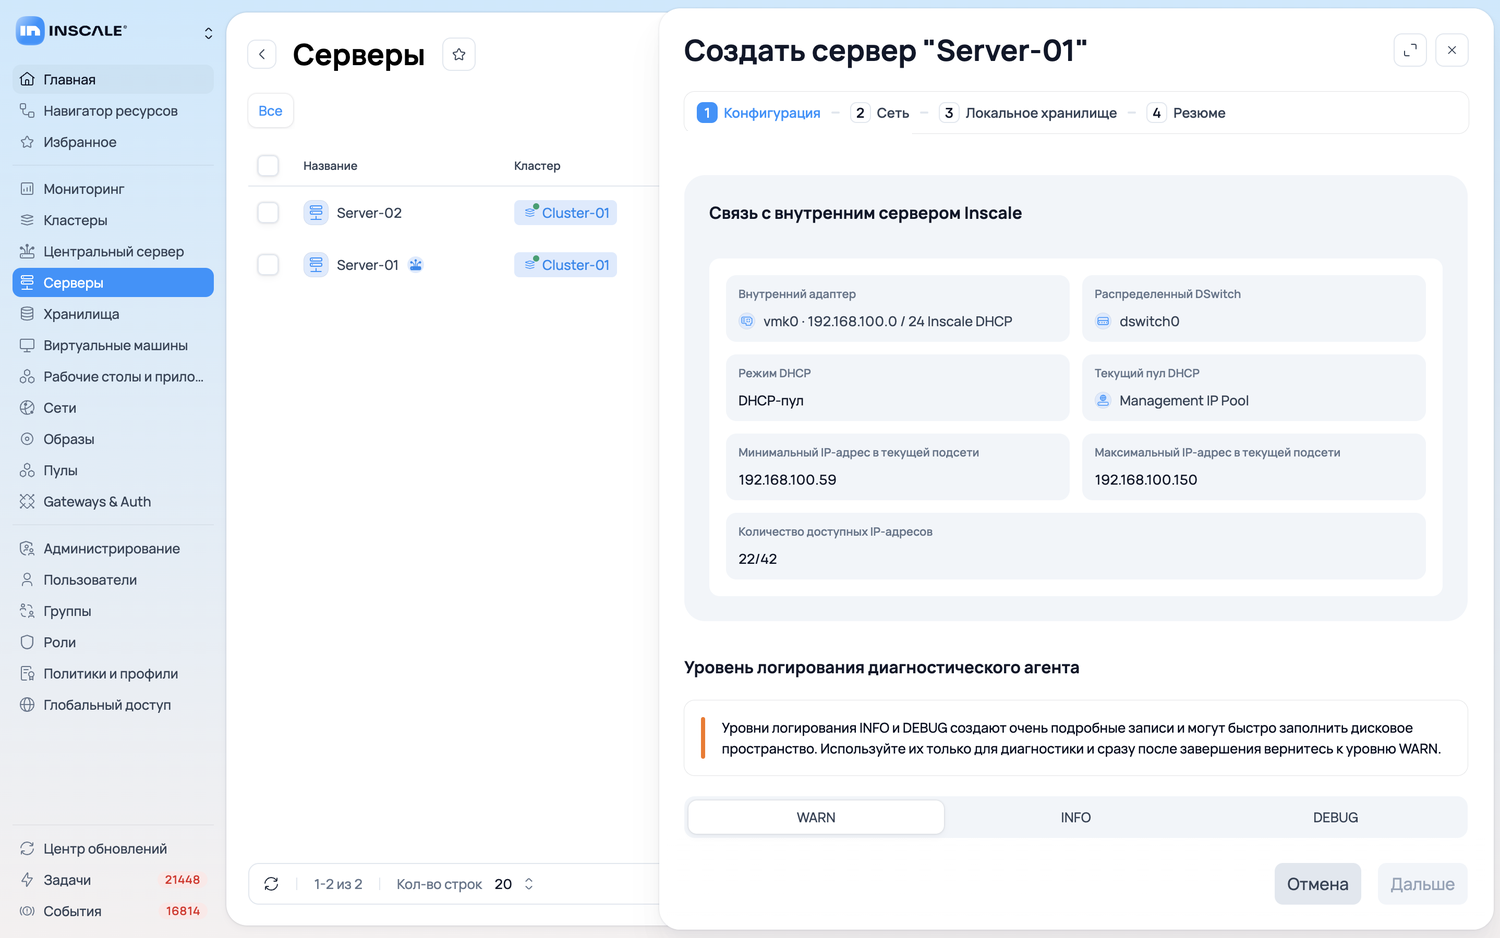
Task: Open the workspace switcher chevron beside Inscale
Action: point(208,33)
